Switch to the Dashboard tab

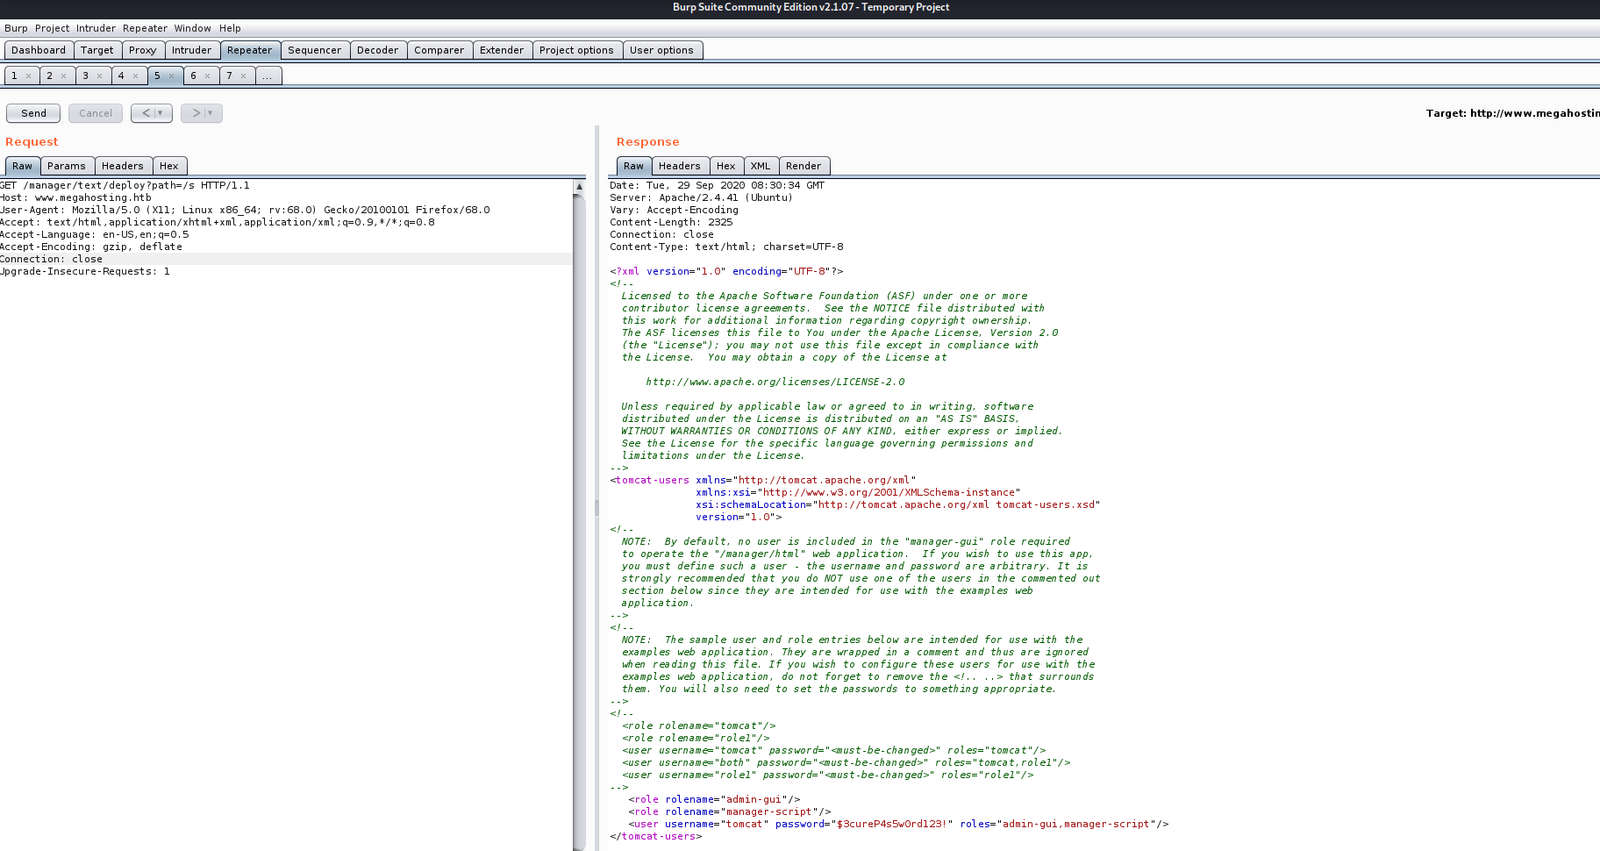tap(39, 50)
